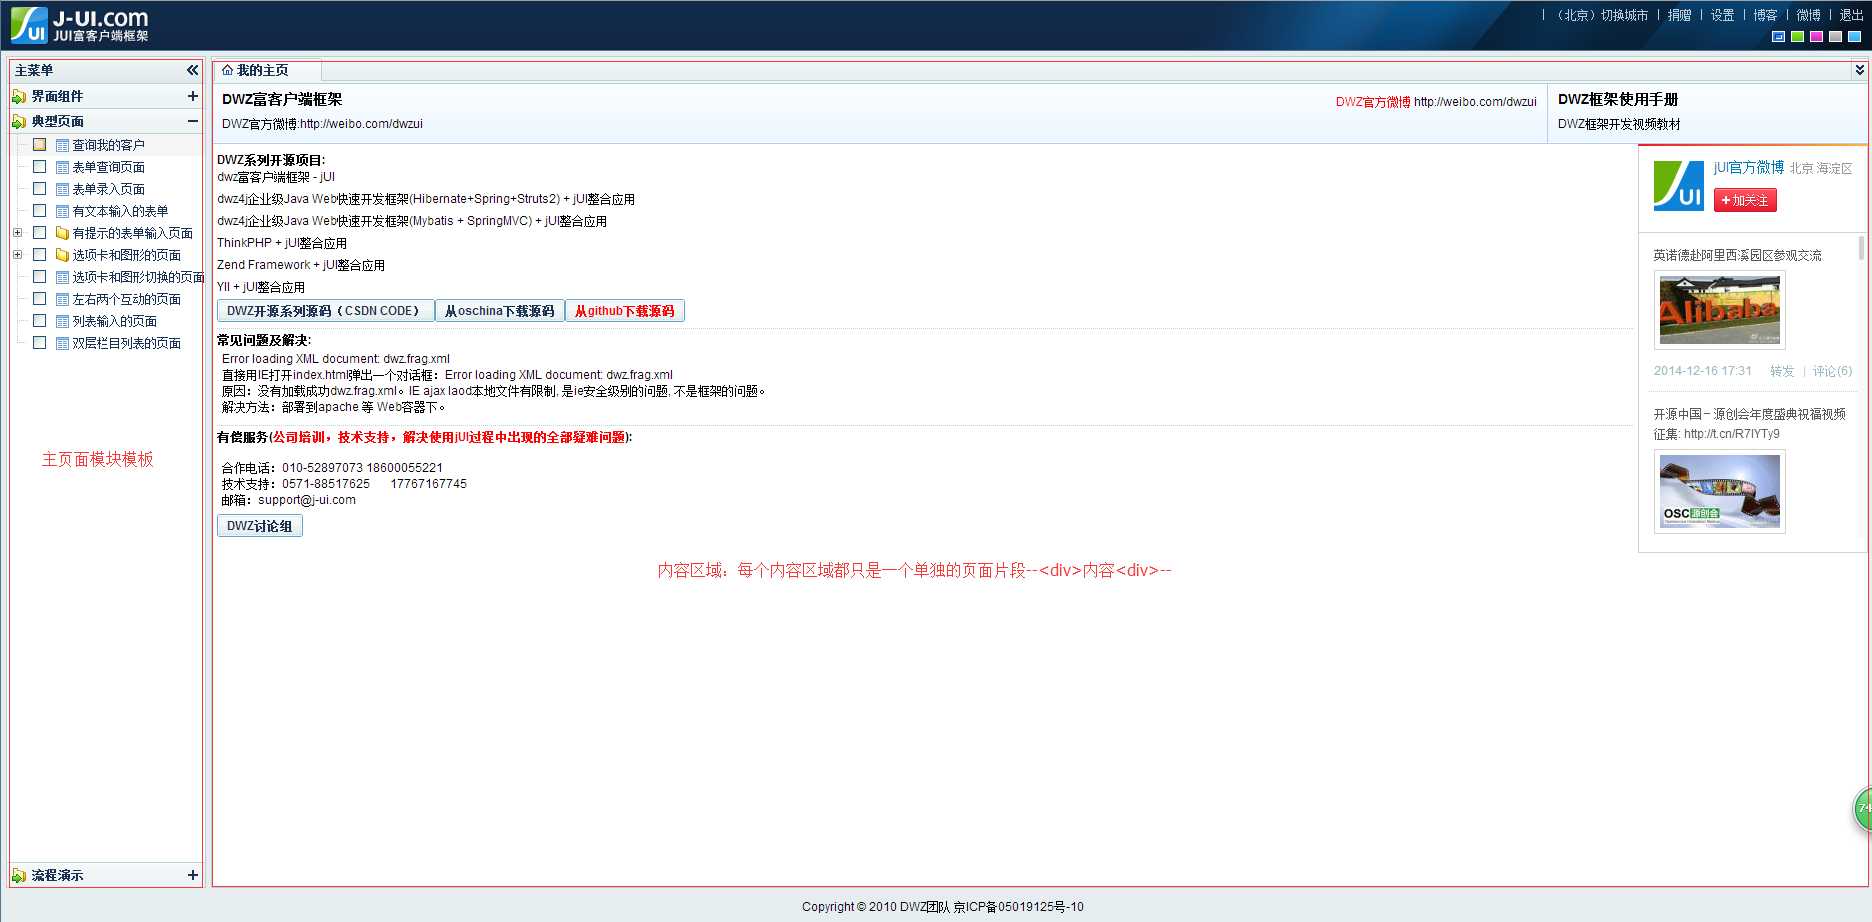Viewport: 1872px width, 922px height.
Task: Click the J-UI.com logo in the header
Action: tap(80, 25)
